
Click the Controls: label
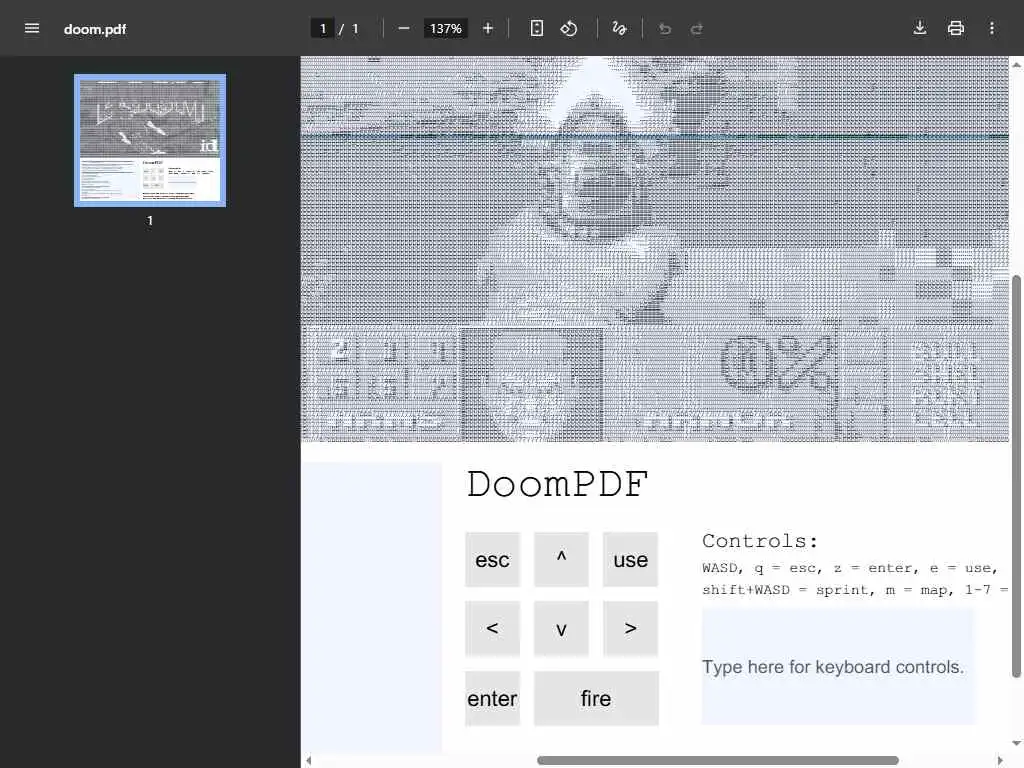760,541
